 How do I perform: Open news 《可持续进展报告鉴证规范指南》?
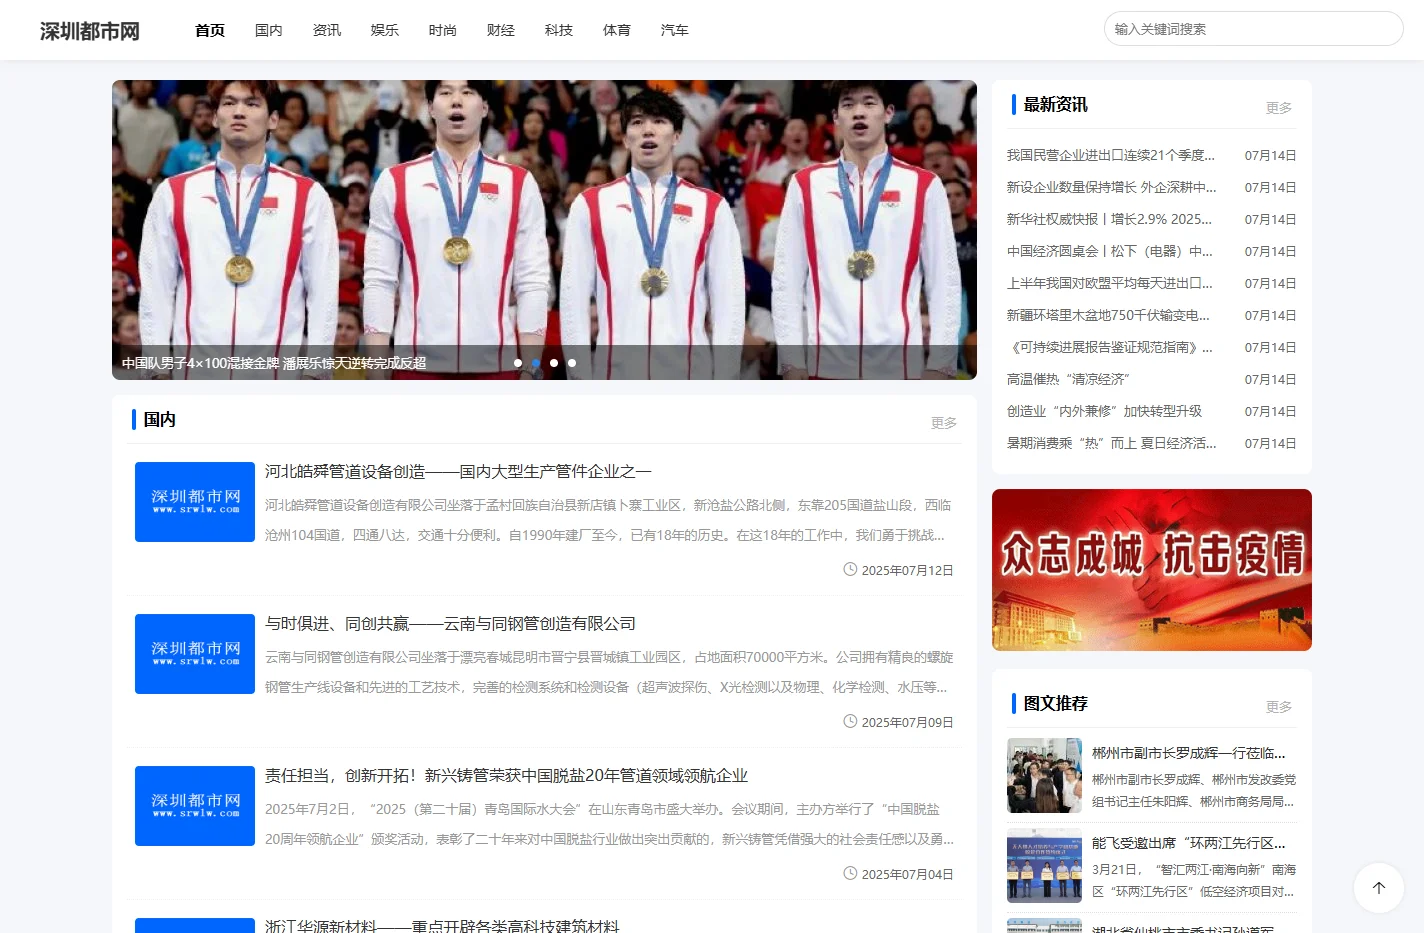1109,347
